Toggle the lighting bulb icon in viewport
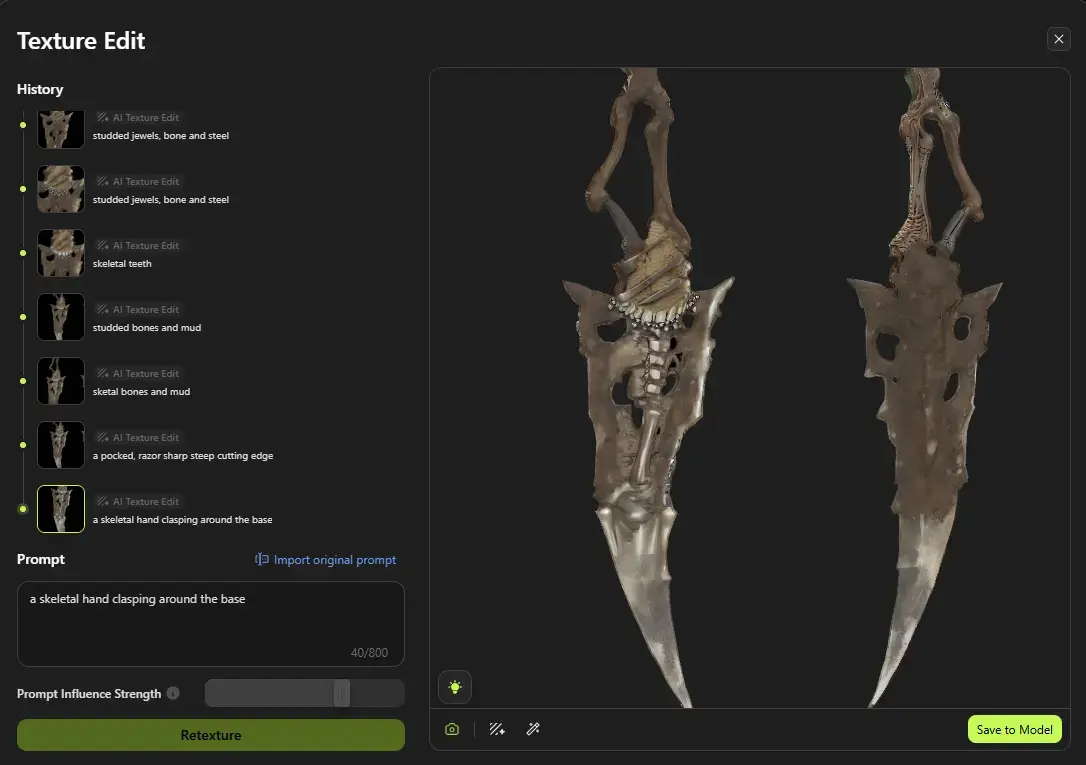The width and height of the screenshot is (1086, 765). (454, 687)
